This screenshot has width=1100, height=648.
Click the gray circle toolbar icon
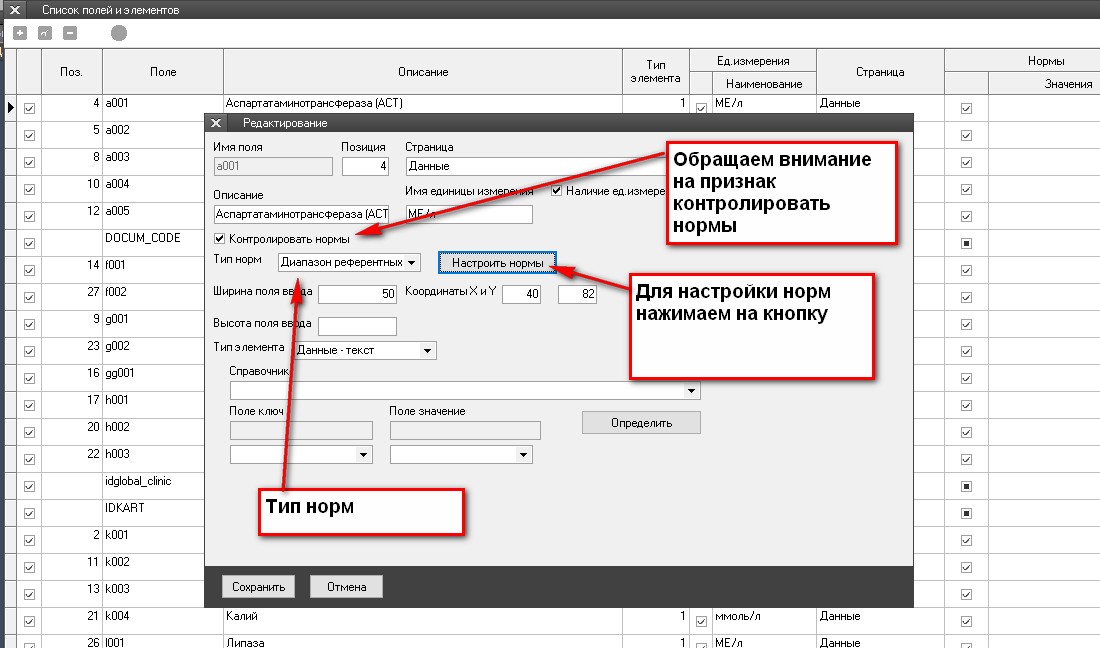click(119, 33)
